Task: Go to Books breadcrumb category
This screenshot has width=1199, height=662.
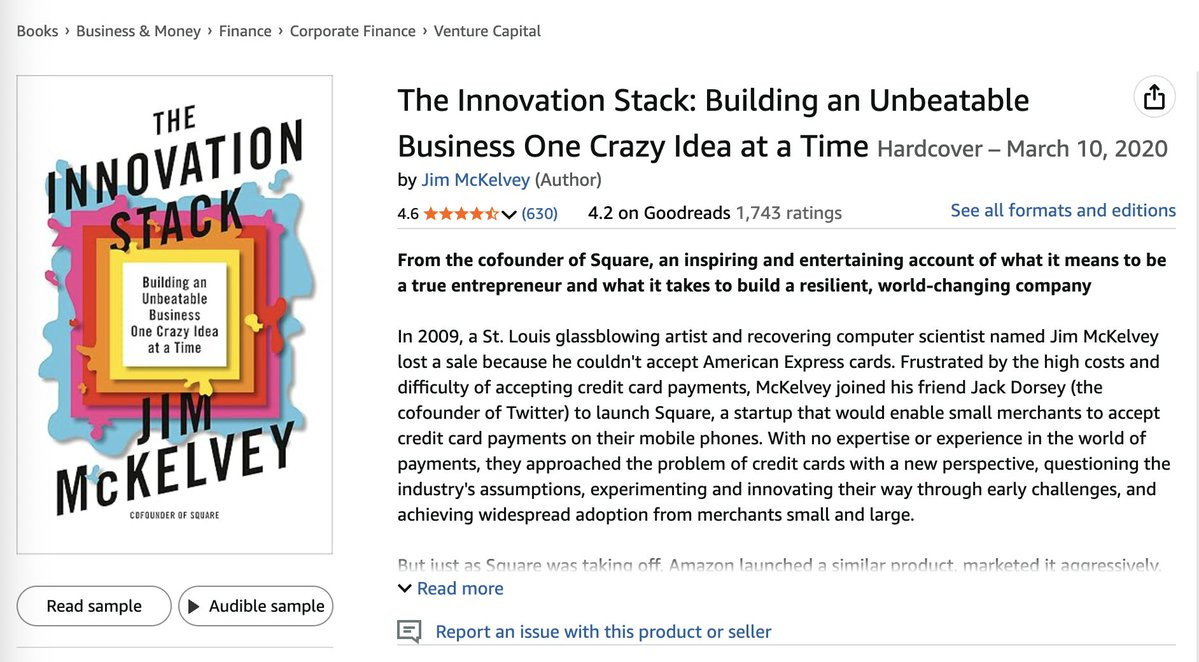Action: 37,31
